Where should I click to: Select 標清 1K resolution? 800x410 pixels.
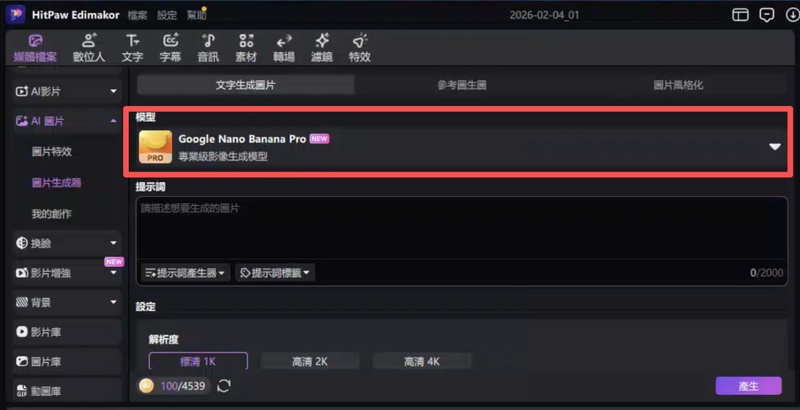pyautogui.click(x=198, y=362)
